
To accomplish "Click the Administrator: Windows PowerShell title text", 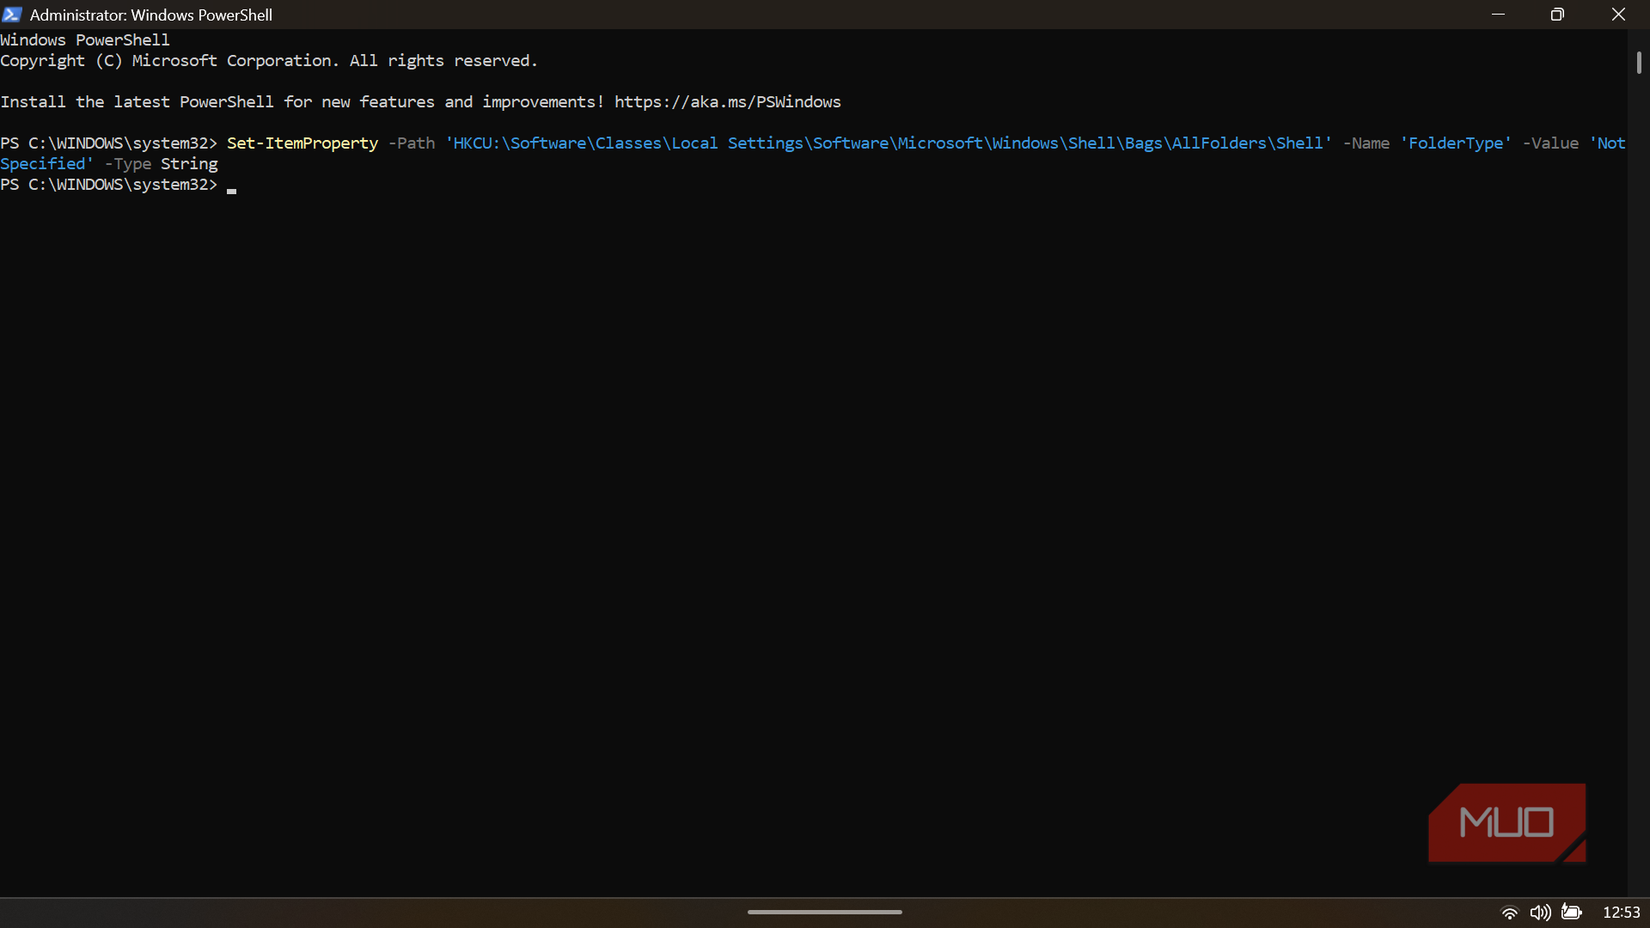I will pos(151,14).
